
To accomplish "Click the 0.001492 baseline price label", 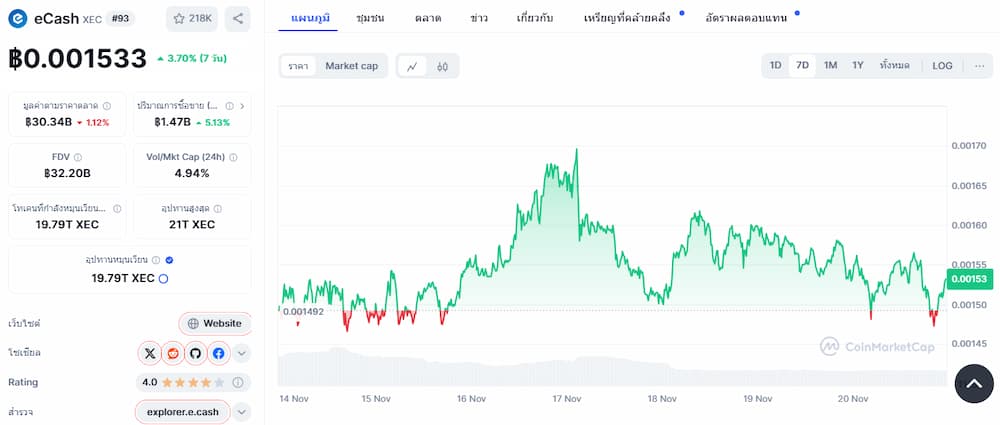I will [x=303, y=311].
